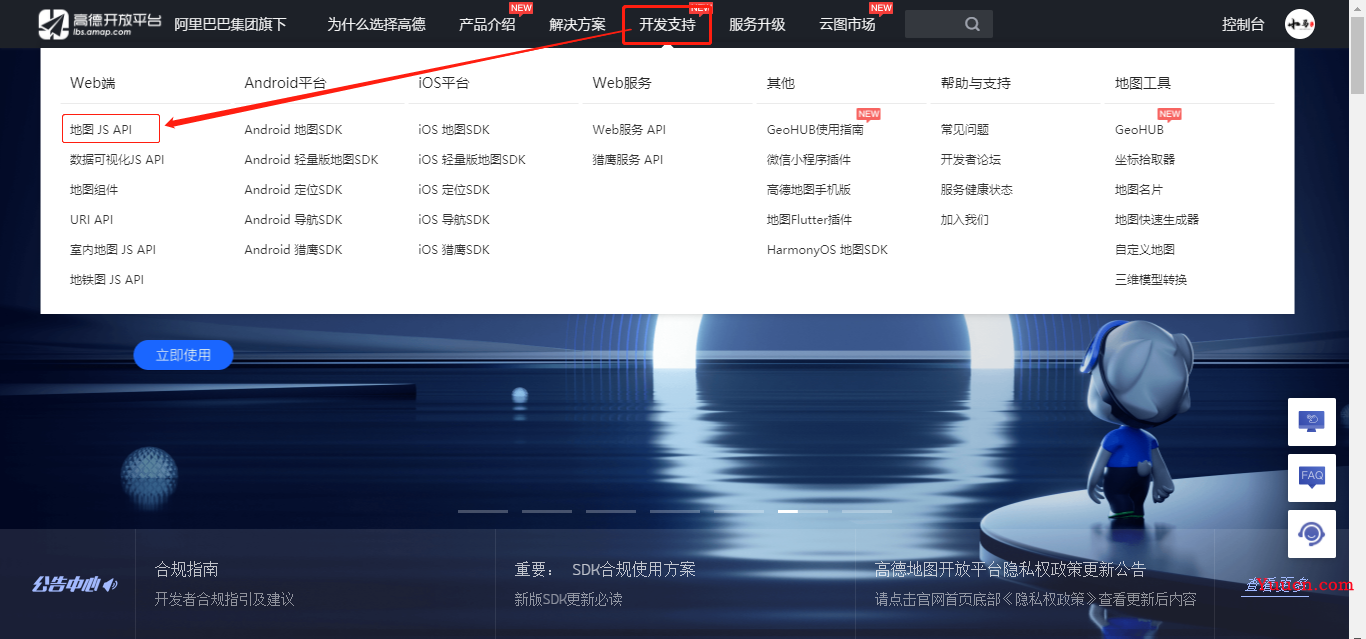Open 地图组件 link
Viewport: 1366px width, 639px height.
pos(94,190)
